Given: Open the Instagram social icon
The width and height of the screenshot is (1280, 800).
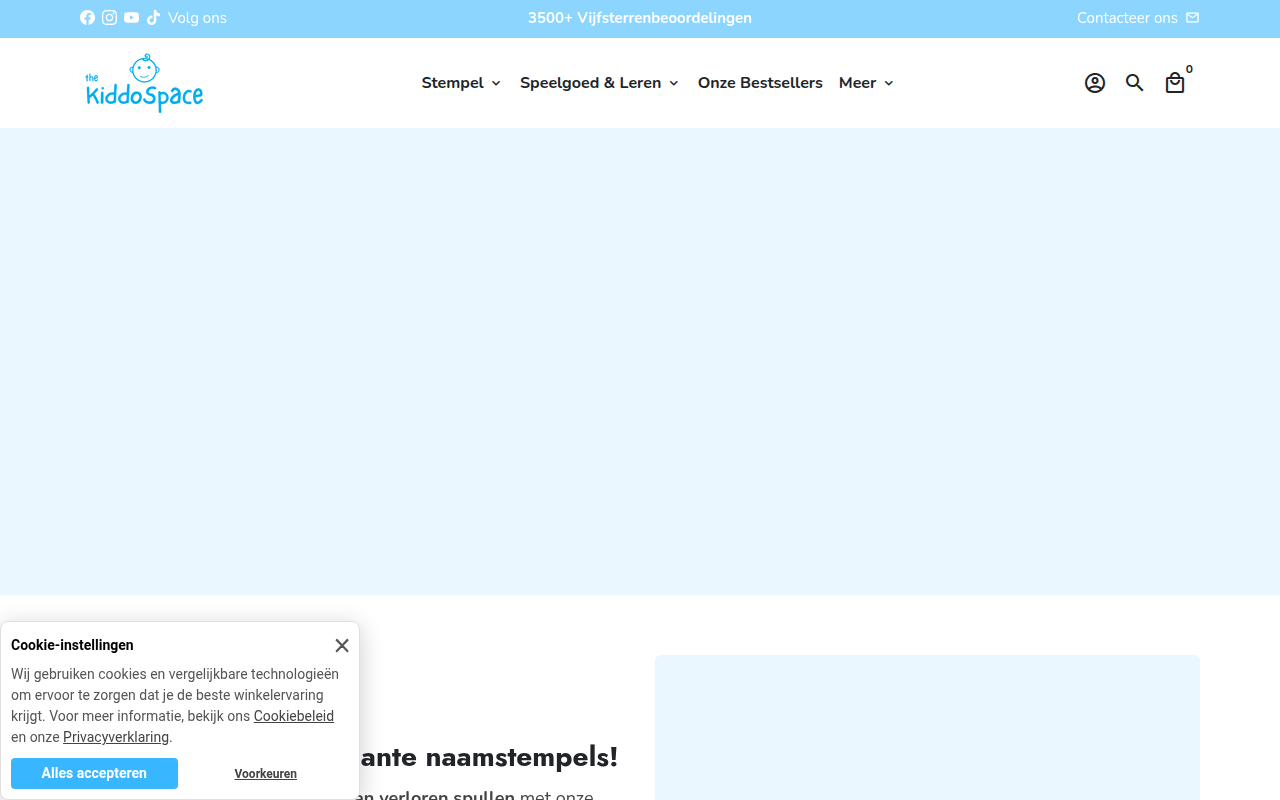Looking at the screenshot, I should pos(110,18).
